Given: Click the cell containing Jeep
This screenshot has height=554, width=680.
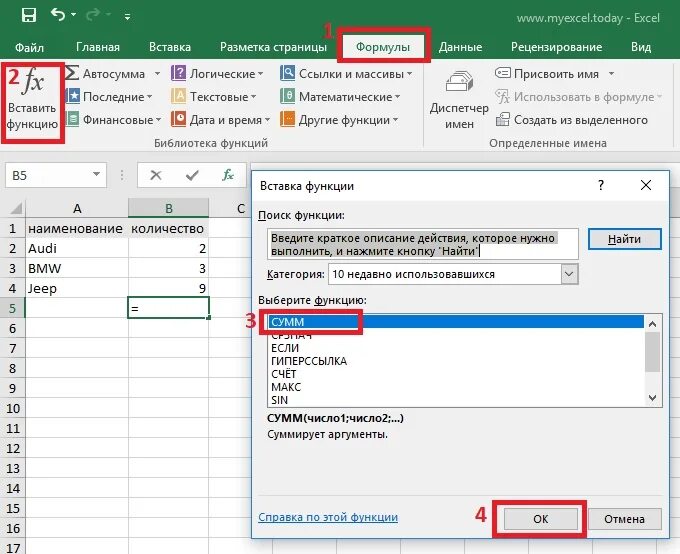Looking at the screenshot, I should [x=77, y=288].
